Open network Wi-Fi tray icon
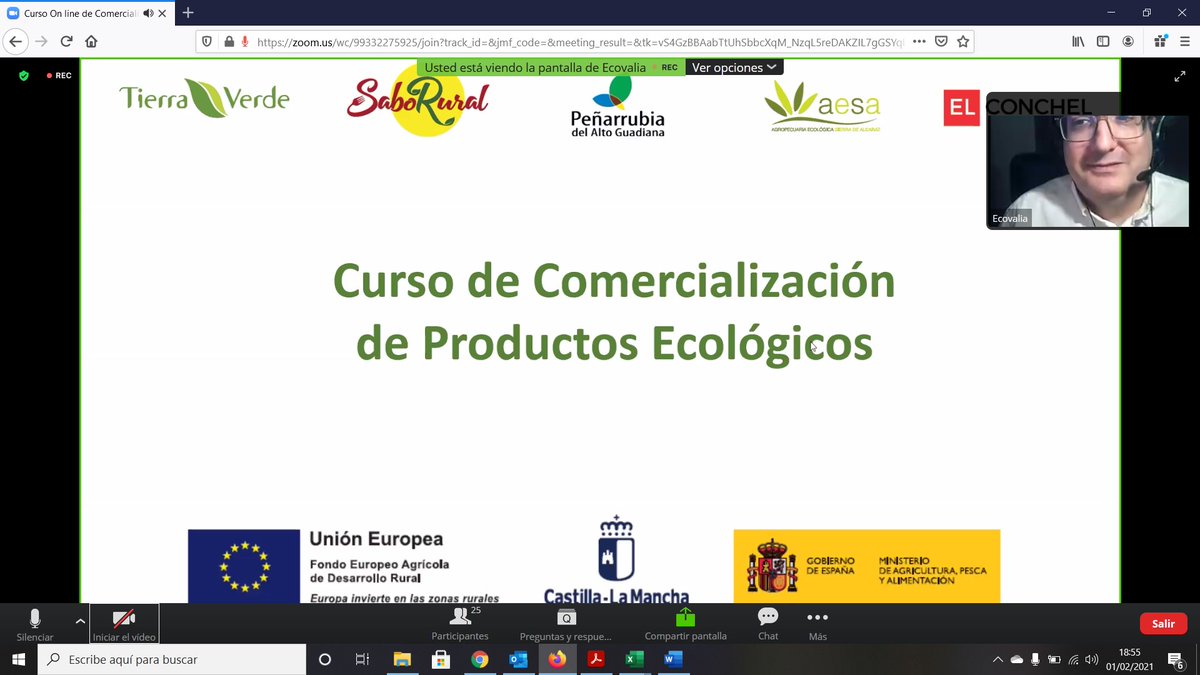Viewport: 1200px width, 675px height. coord(1073,659)
